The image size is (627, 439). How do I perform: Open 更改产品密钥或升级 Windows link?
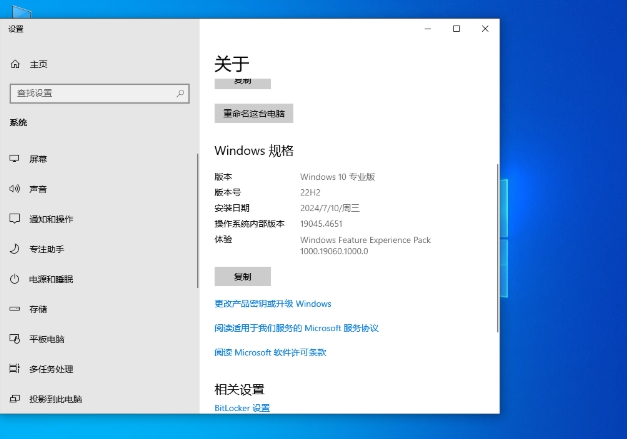[x=272, y=303]
